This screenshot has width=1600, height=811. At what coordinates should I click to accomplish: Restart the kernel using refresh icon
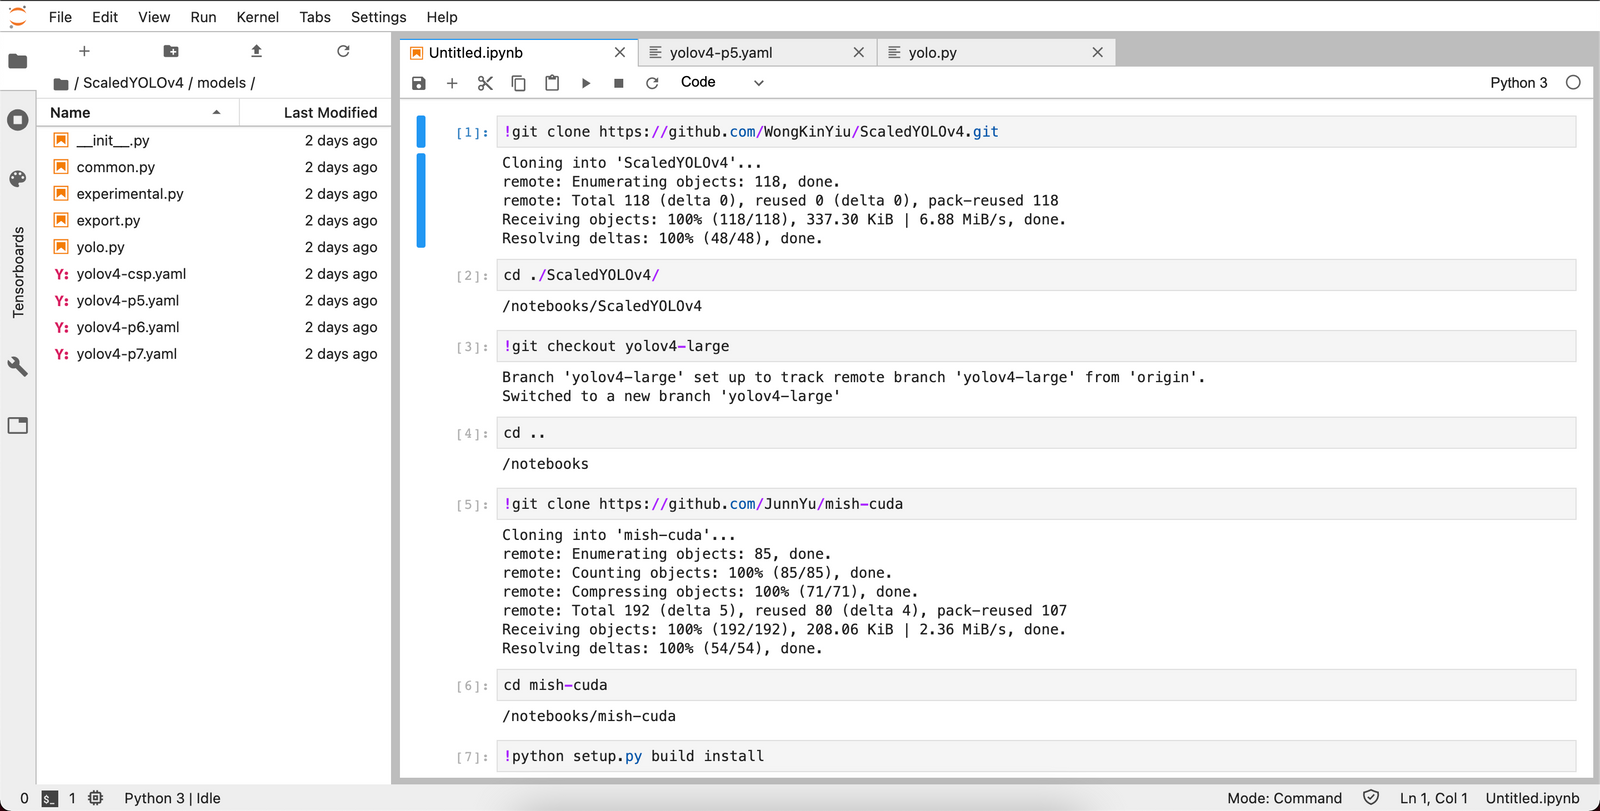[x=652, y=83]
